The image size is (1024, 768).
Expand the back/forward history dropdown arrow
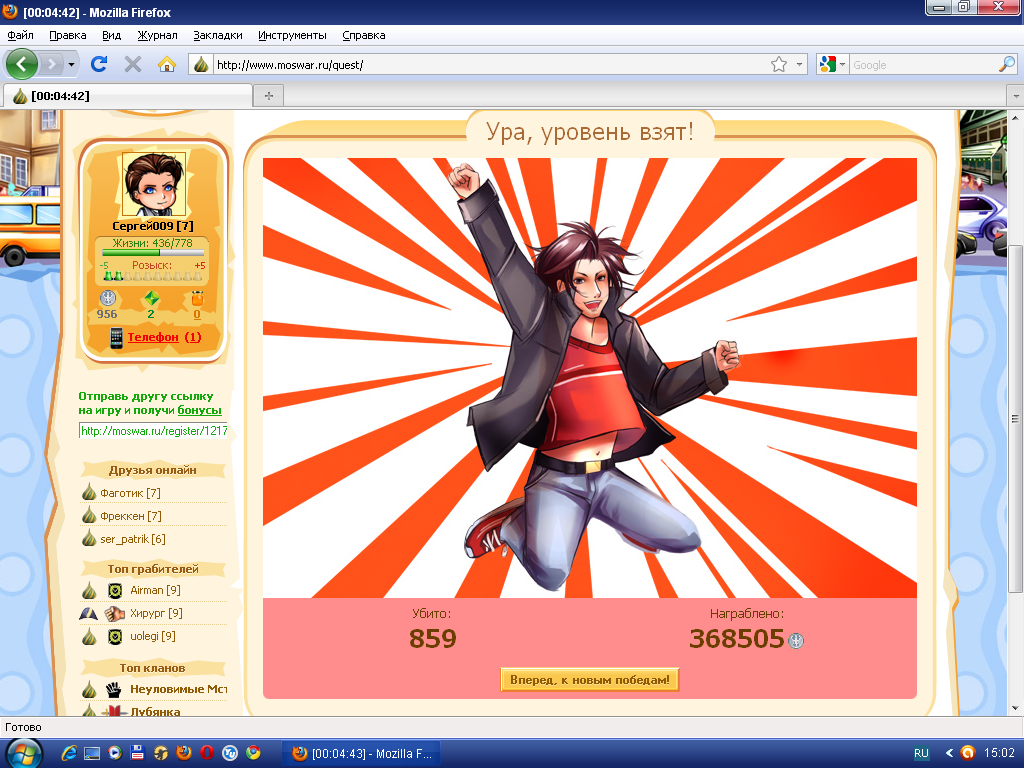[71, 64]
